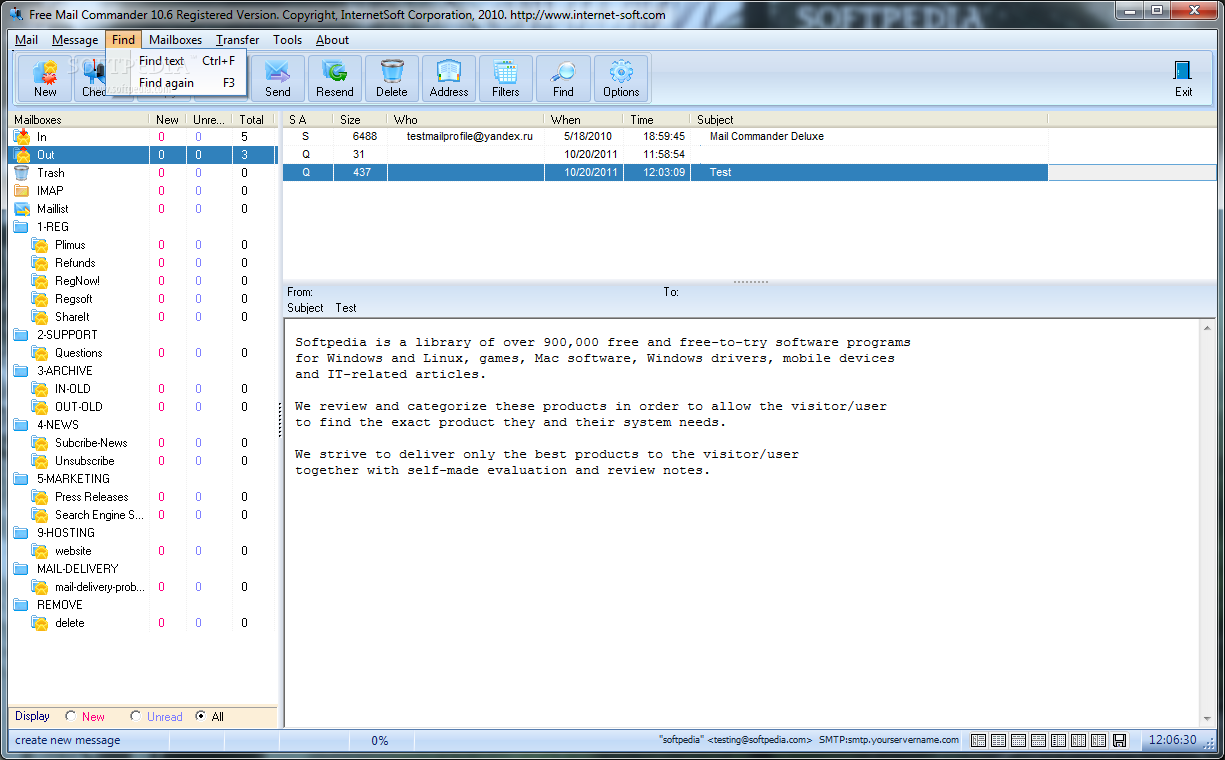This screenshot has width=1225, height=760.
Task: Select the RegNow! mailbox
Action: coord(77,281)
